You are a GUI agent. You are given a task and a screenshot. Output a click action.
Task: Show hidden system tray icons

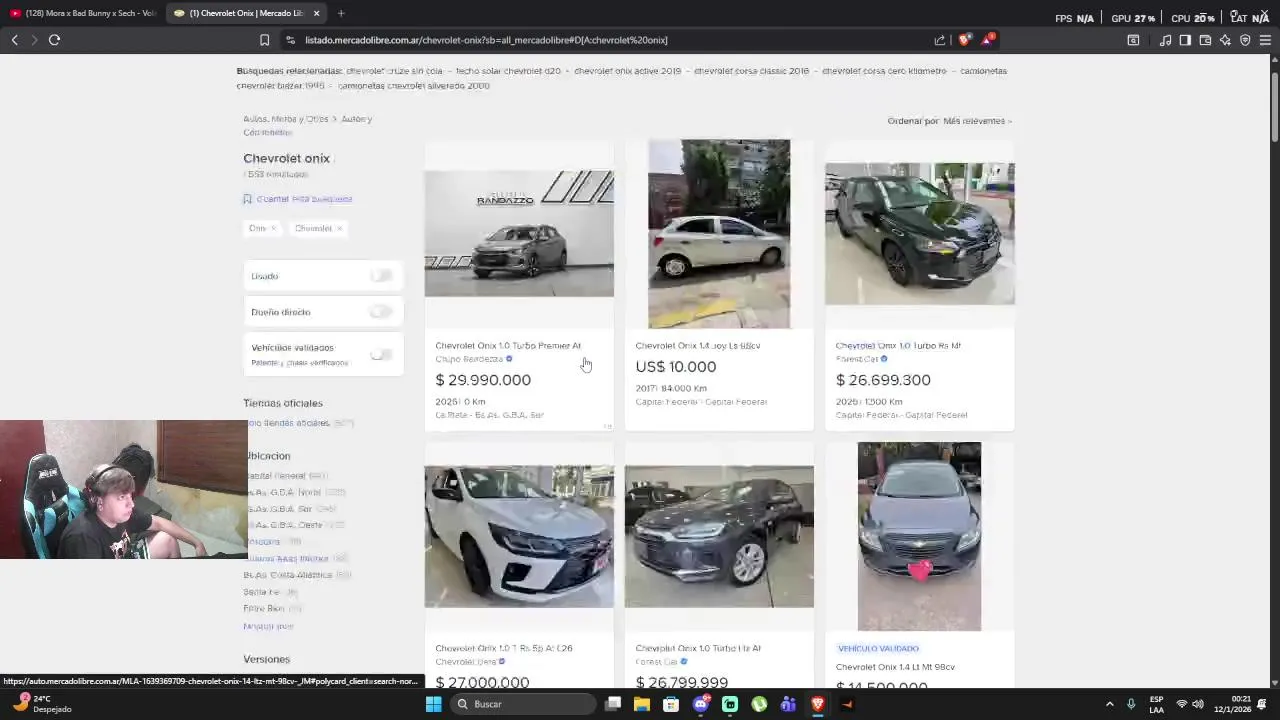(x=1109, y=704)
